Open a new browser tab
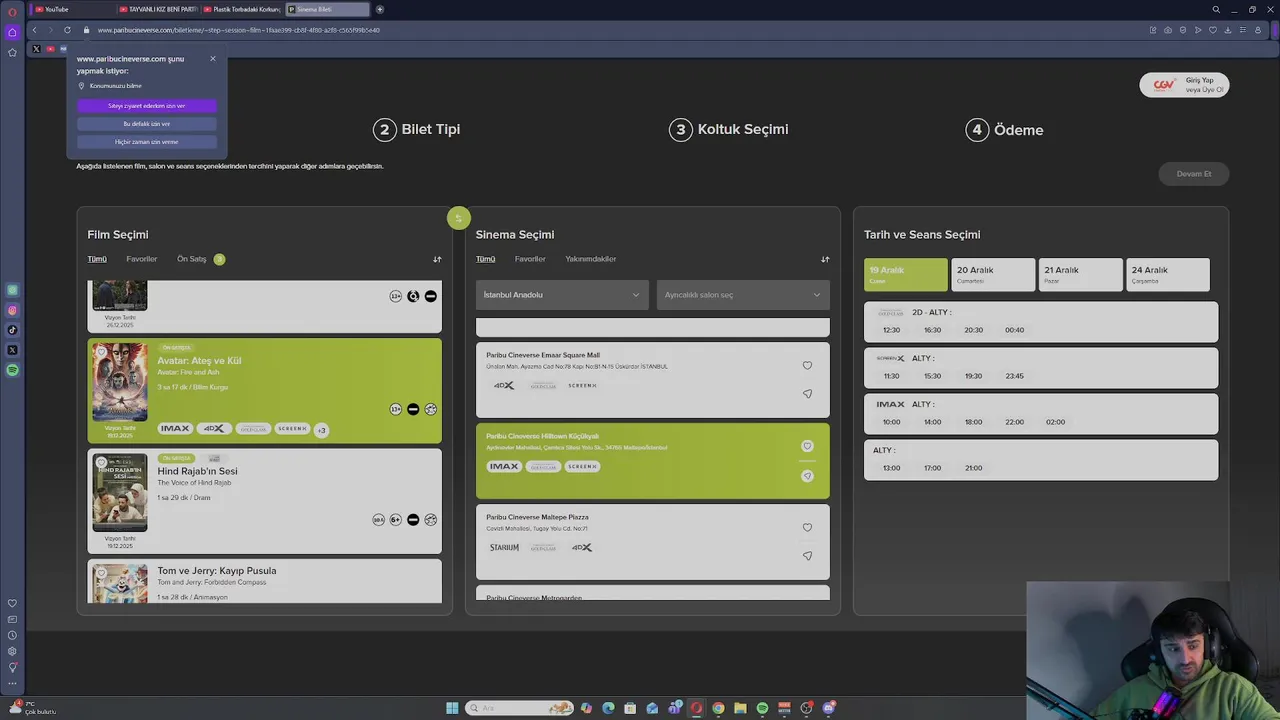The image size is (1280, 720). click(380, 9)
